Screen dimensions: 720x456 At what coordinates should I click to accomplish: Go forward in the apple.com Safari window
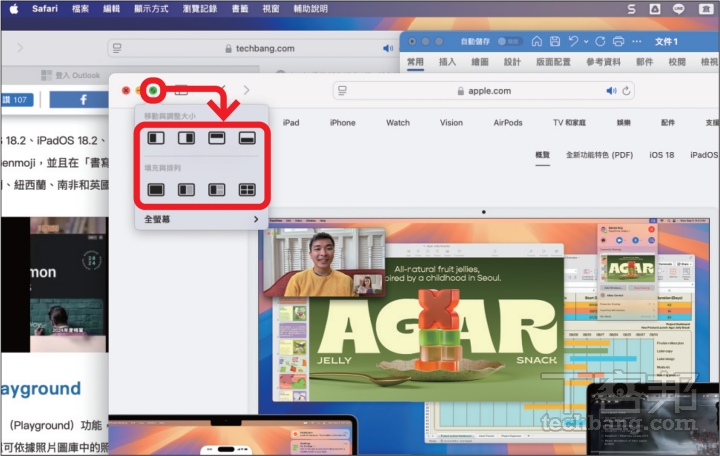click(247, 90)
